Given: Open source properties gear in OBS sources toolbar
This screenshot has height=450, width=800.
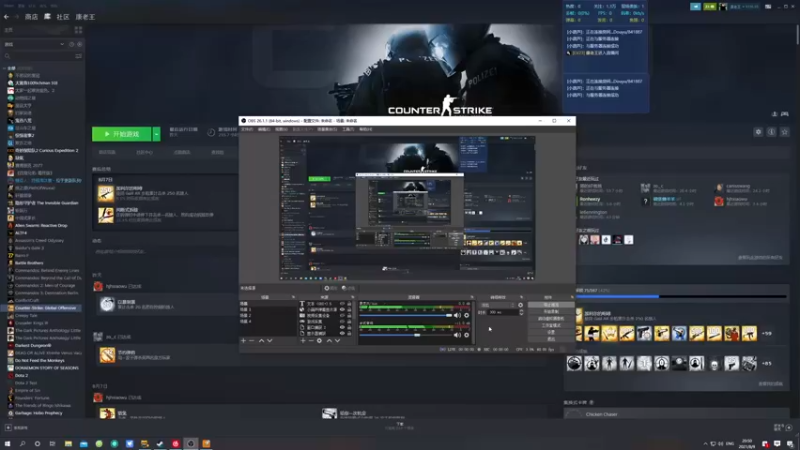Looking at the screenshot, I should pos(319,340).
